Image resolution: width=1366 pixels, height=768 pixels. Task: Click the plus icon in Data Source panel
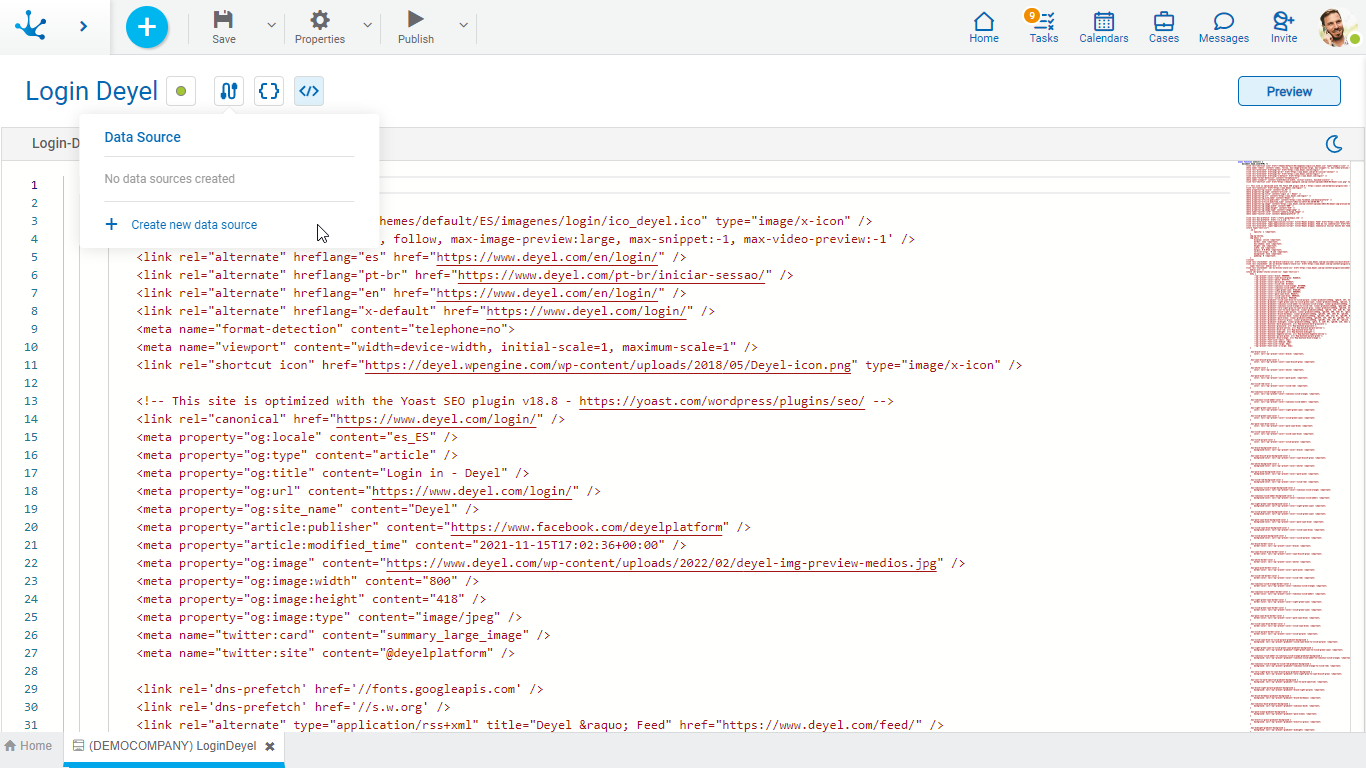(x=111, y=225)
